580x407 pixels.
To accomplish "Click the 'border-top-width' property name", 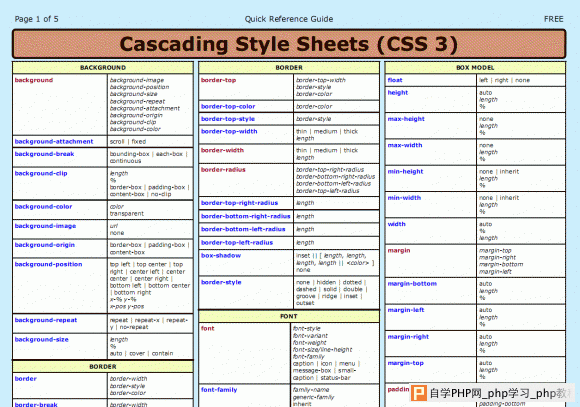I will point(229,131).
